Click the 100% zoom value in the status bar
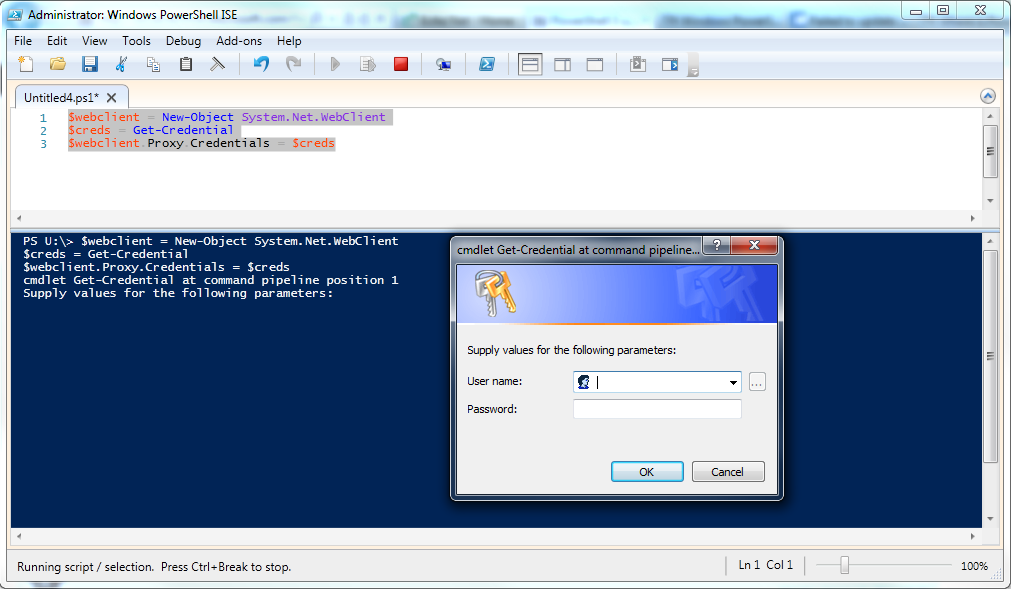Viewport: 1011px width, 589px height. (974, 566)
